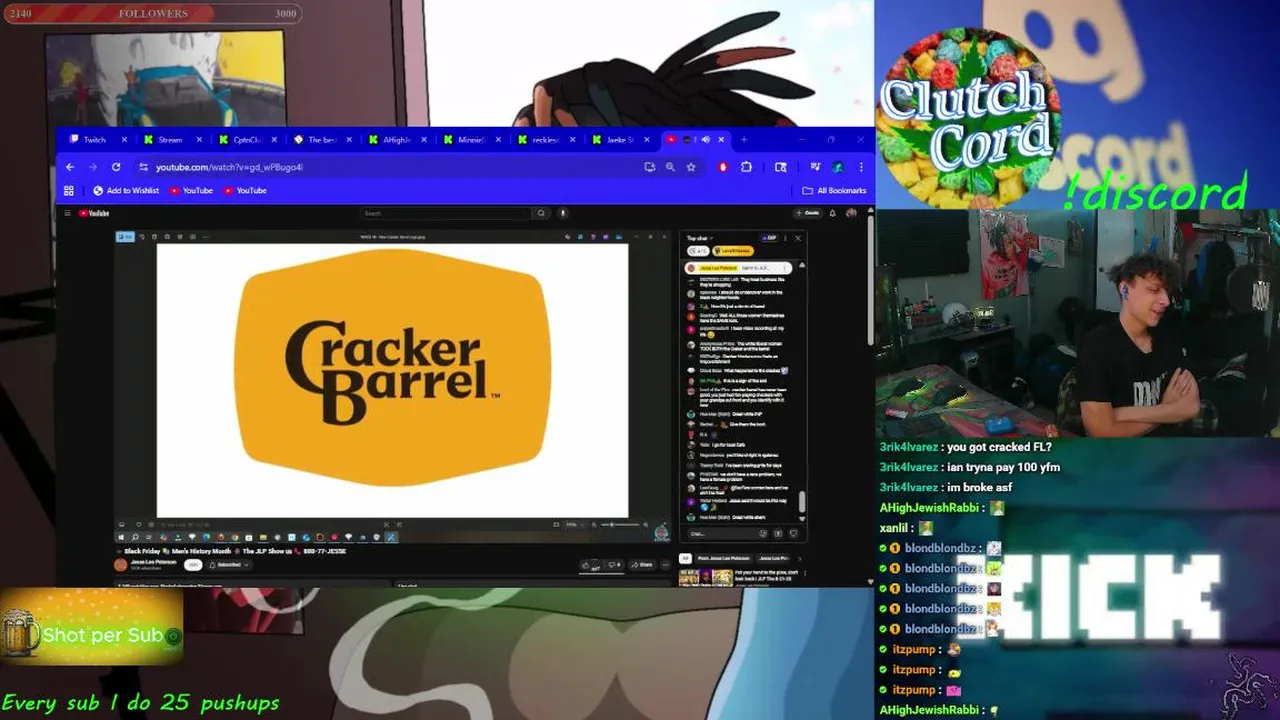The height and width of the screenshot is (720, 1280).
Task: Open the red ad-blocker extension
Action: 723,167
